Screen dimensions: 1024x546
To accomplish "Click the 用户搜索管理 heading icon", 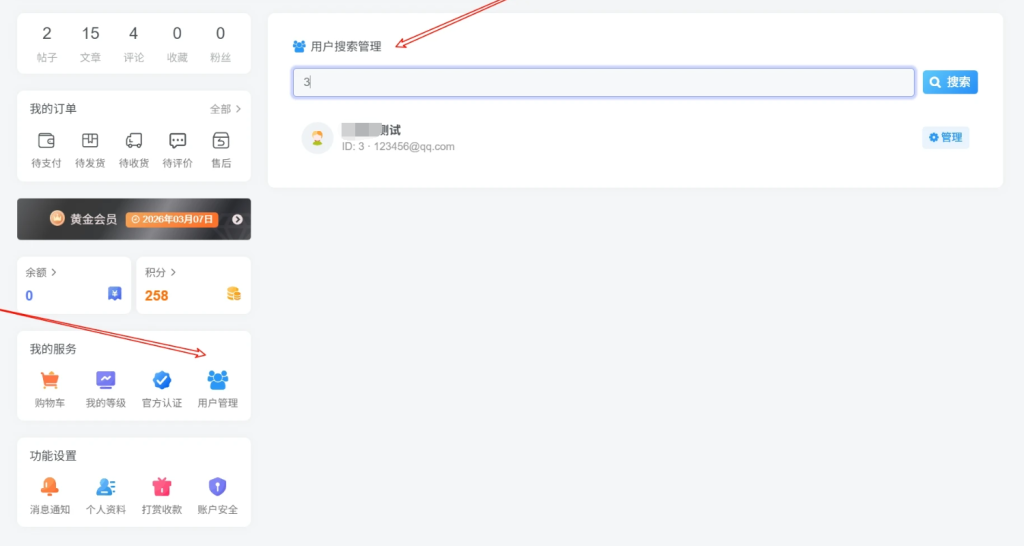I will click(x=299, y=46).
